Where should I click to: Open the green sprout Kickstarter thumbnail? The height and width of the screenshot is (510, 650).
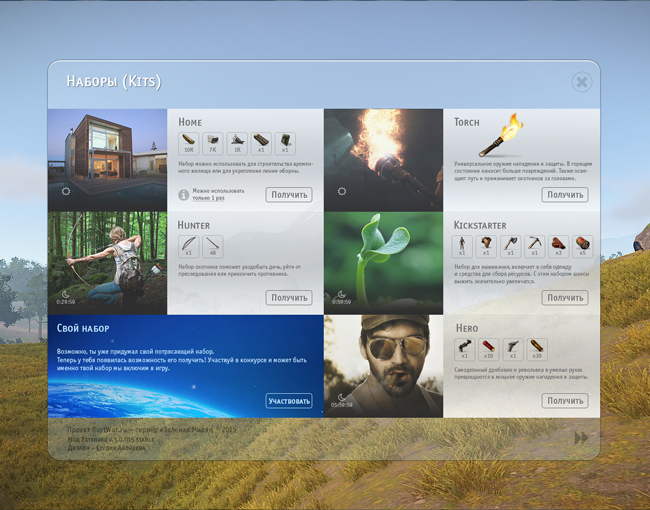(x=383, y=263)
